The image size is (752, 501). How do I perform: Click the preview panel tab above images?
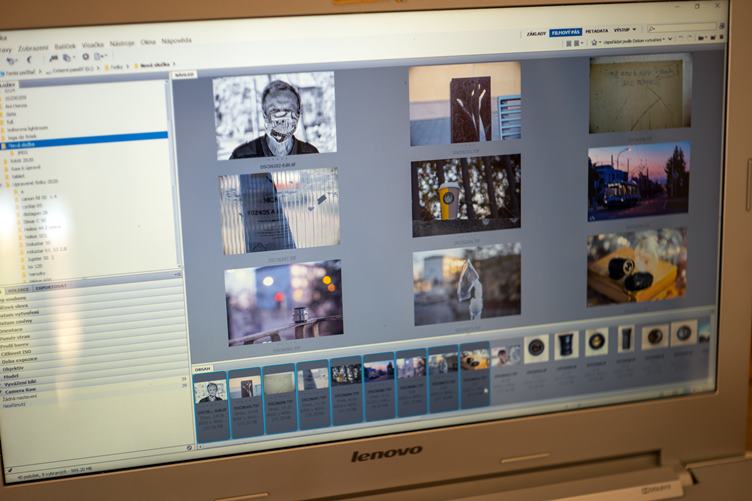[x=184, y=75]
